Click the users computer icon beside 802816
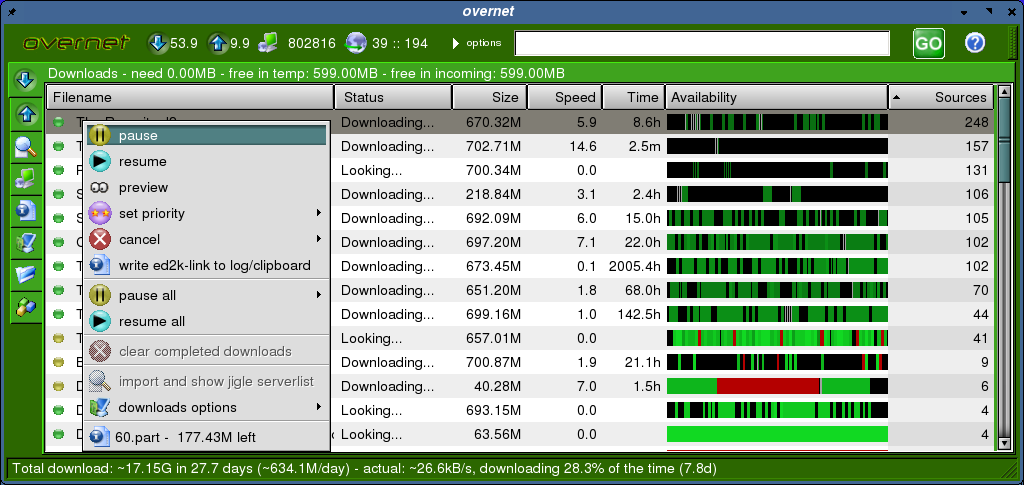The image size is (1024, 485). tap(269, 43)
